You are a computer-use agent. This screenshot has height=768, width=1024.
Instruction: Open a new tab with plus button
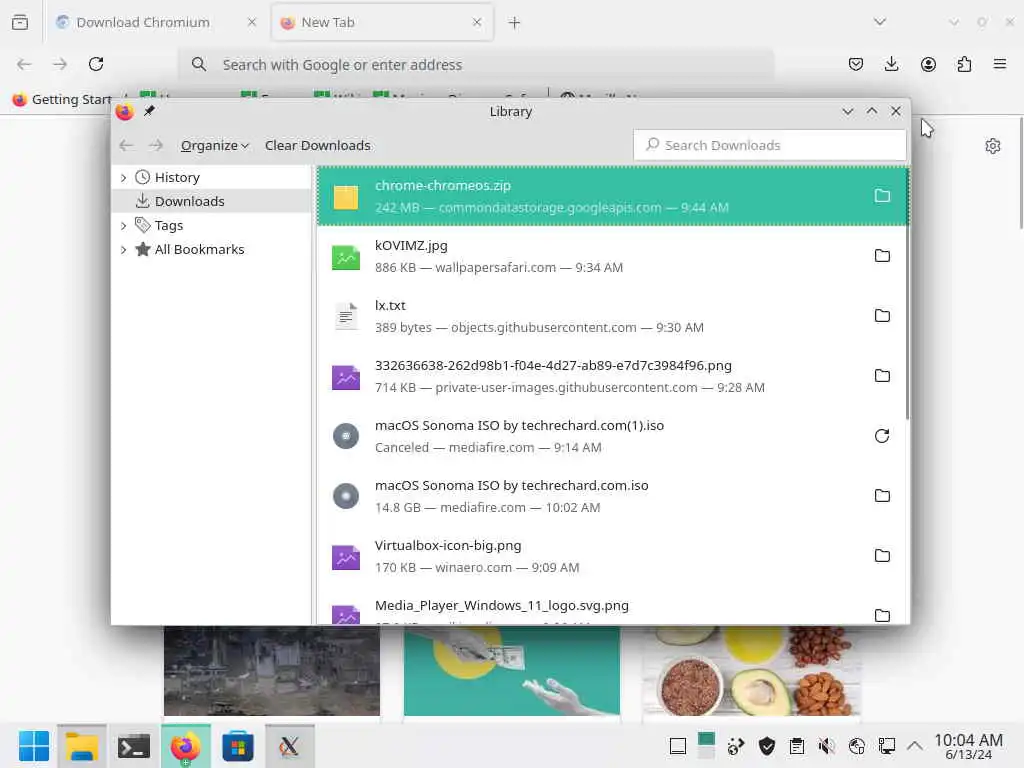pyautogui.click(x=514, y=23)
